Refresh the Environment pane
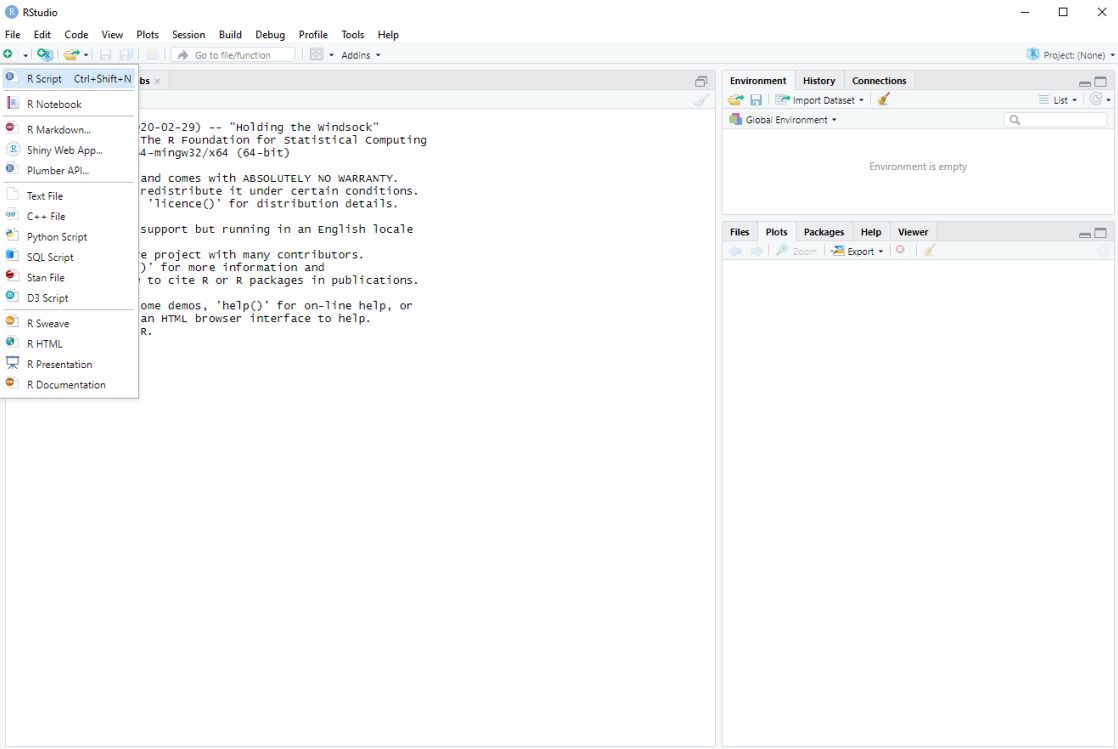Viewport: 1118px width, 749px height. [1095, 100]
